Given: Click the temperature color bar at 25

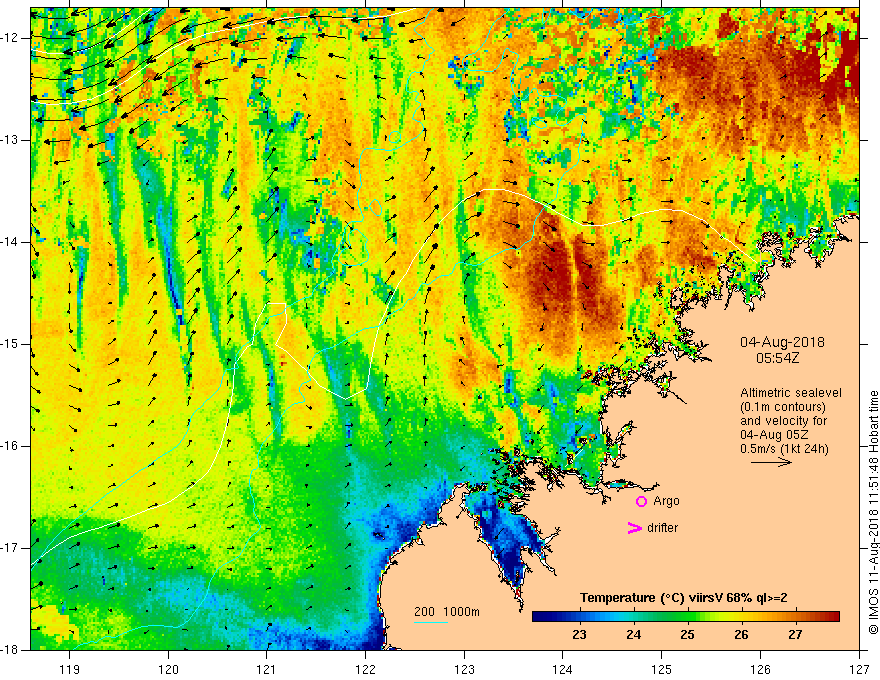Looking at the screenshot, I should 687,616.
